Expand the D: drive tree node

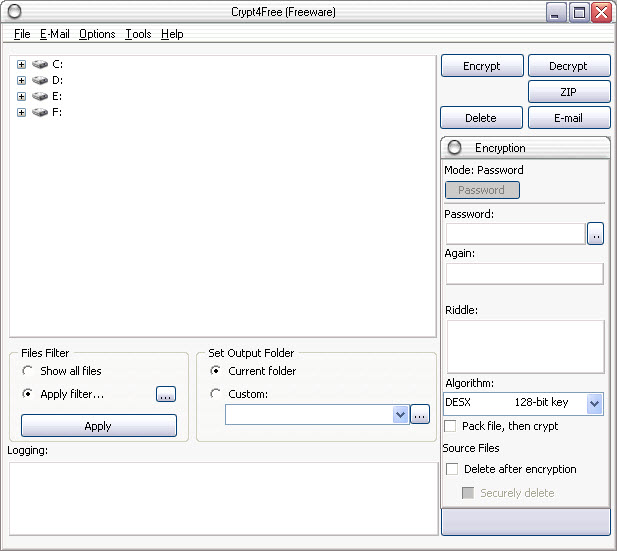22,80
